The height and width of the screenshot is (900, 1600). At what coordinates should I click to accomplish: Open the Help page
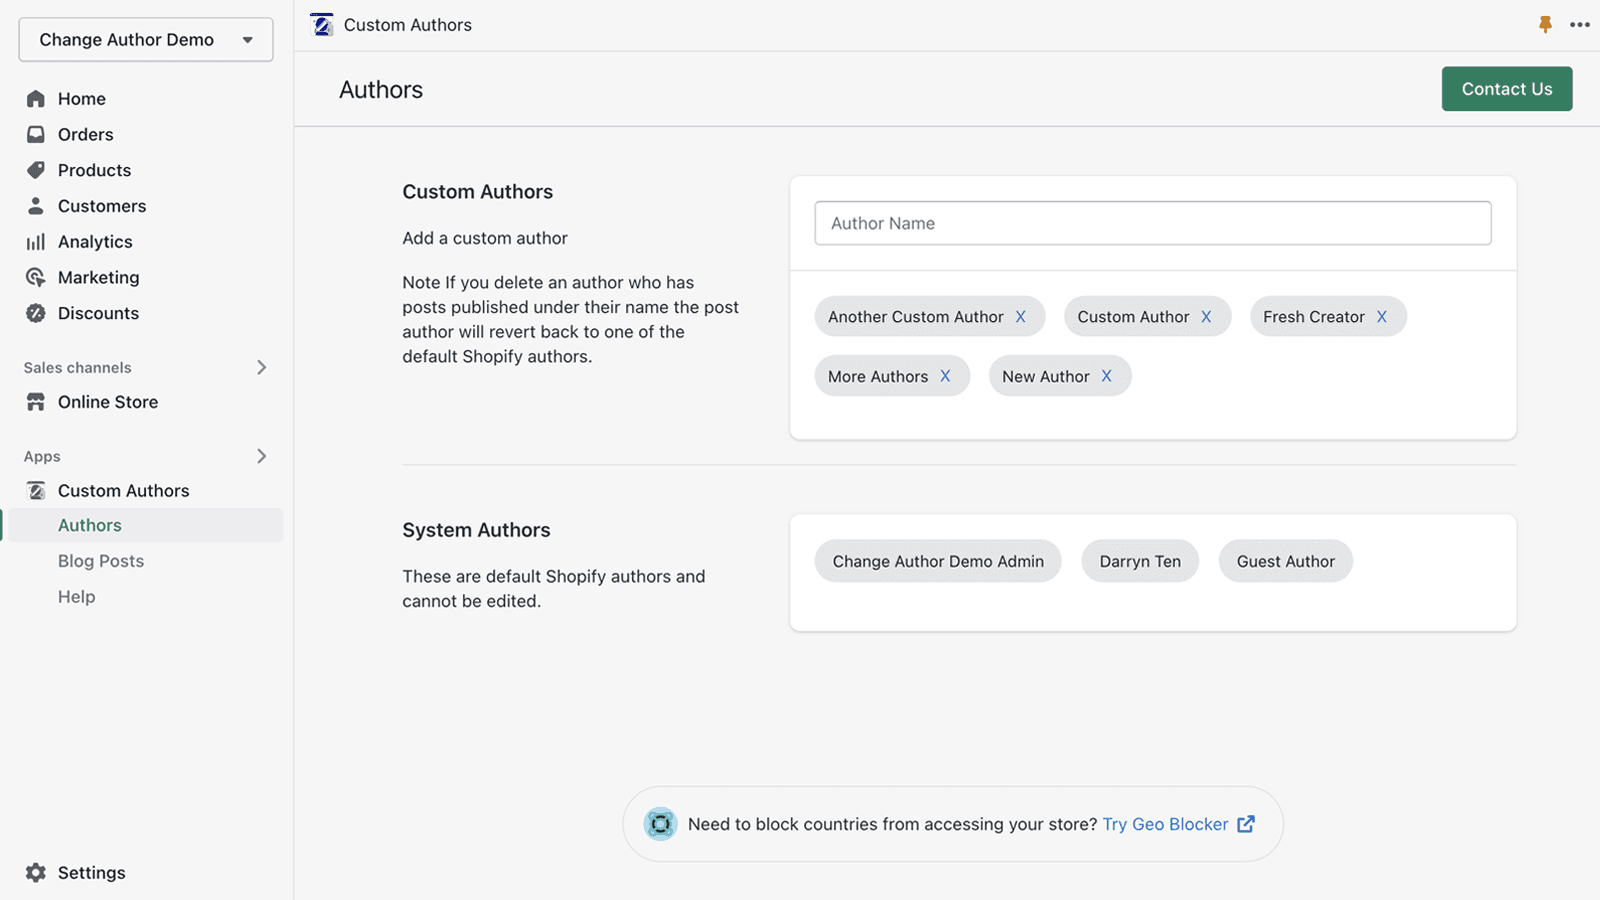[x=76, y=596]
